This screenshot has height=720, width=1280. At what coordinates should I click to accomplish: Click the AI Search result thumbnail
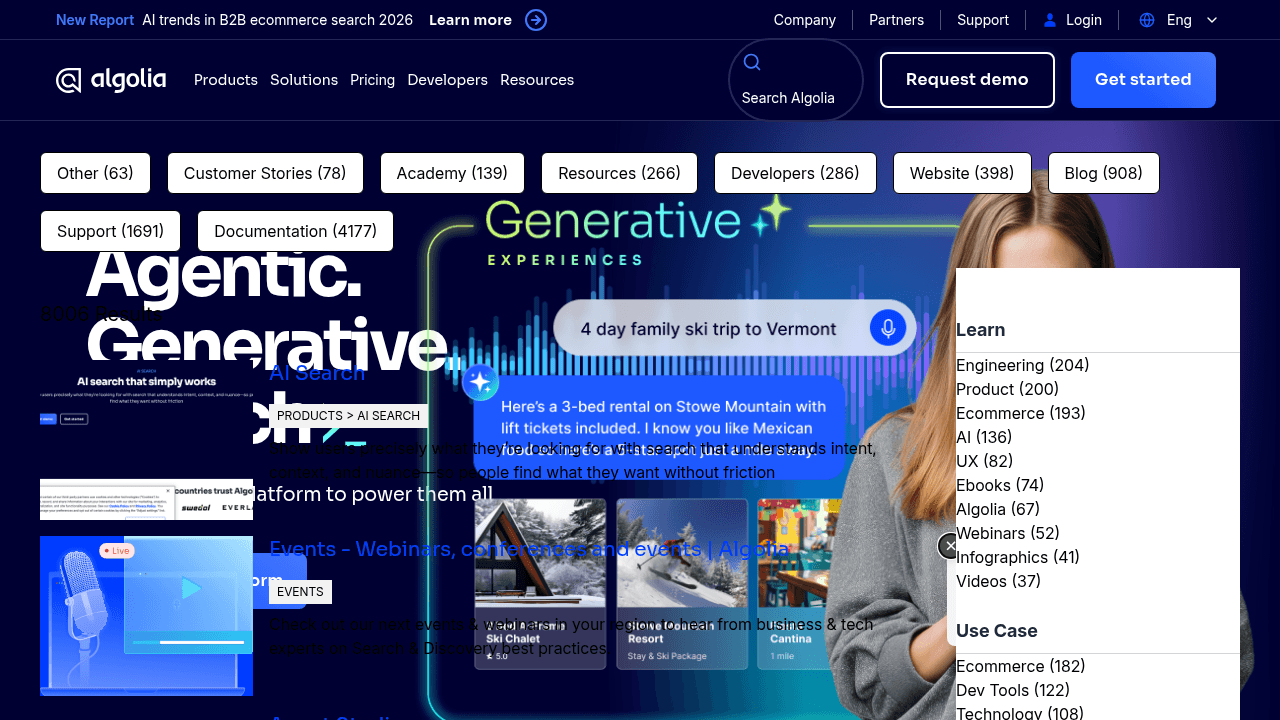146,440
